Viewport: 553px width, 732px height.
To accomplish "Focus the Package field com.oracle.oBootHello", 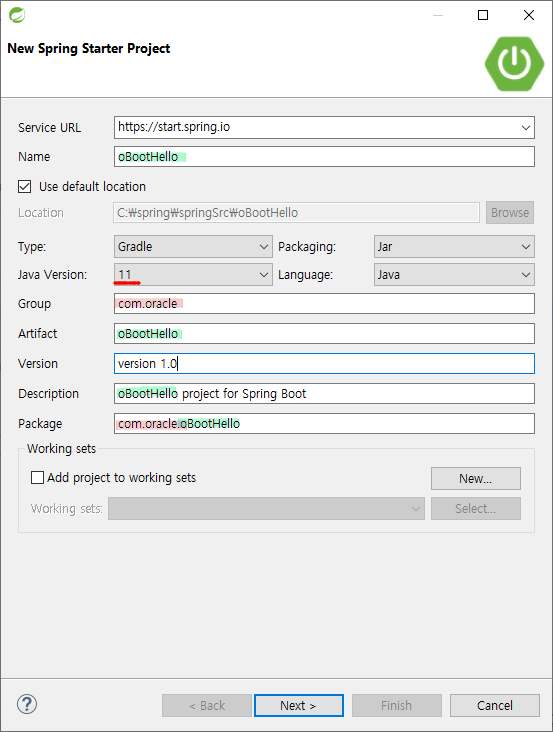I will click(x=324, y=423).
